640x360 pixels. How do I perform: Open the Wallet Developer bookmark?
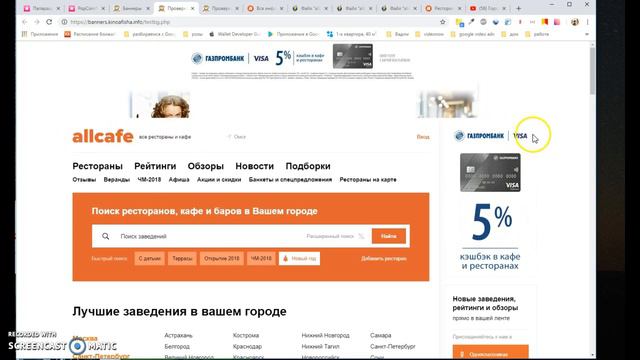pyautogui.click(x=235, y=34)
